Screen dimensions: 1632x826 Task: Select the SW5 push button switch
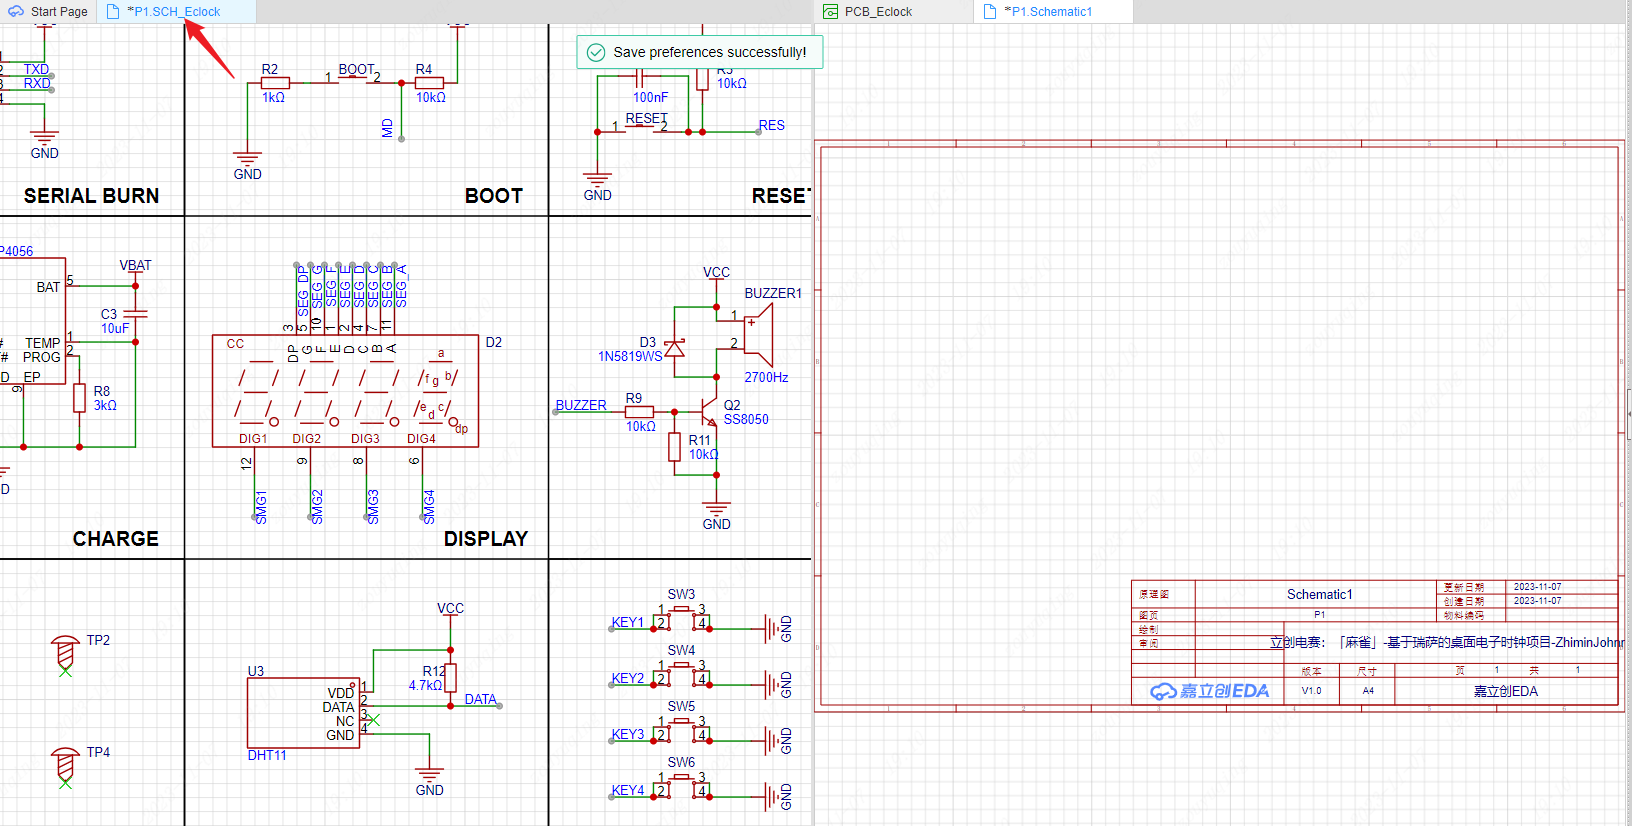coord(681,731)
